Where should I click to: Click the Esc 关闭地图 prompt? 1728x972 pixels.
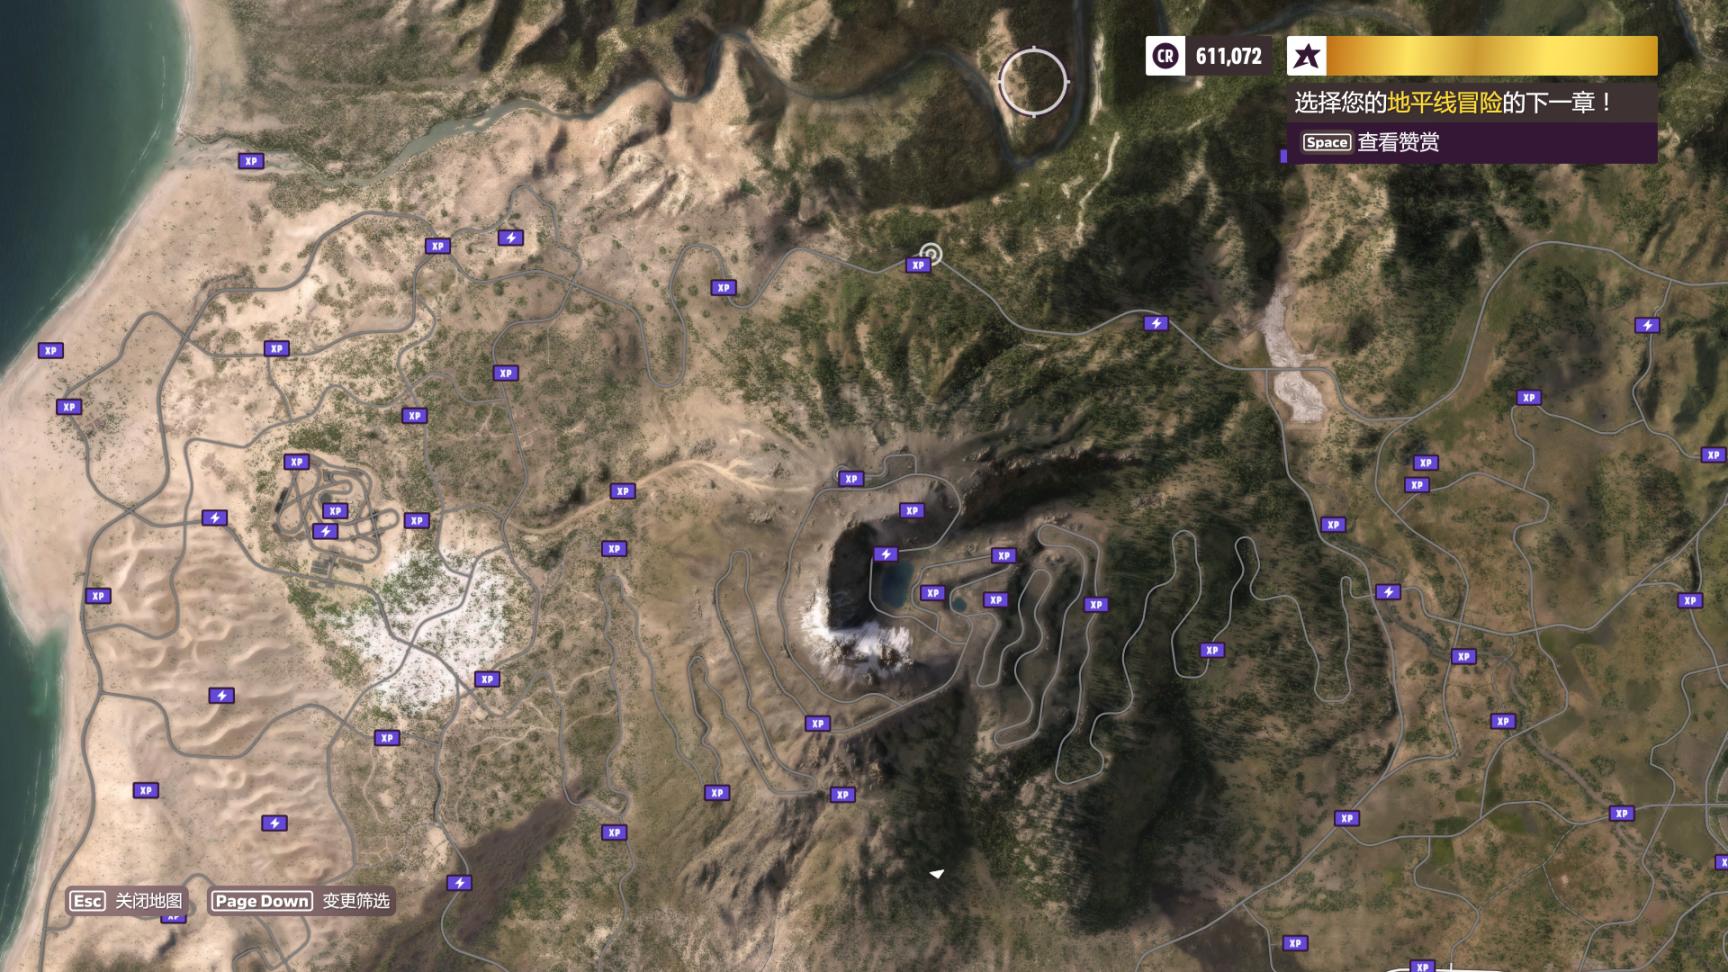click(126, 901)
